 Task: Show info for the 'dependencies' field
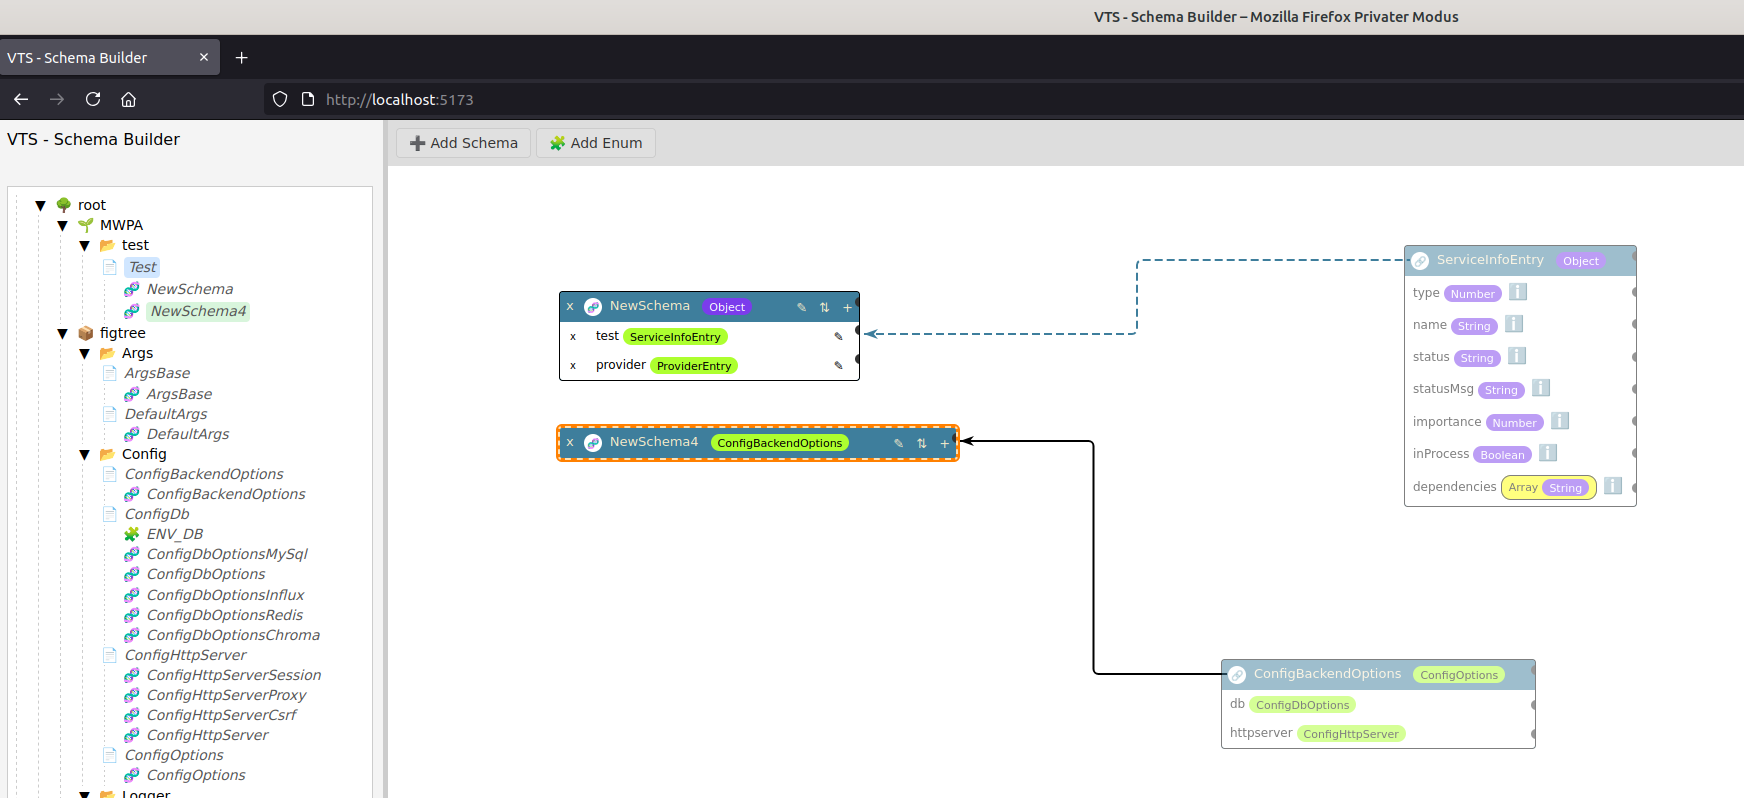pyautogui.click(x=1613, y=486)
